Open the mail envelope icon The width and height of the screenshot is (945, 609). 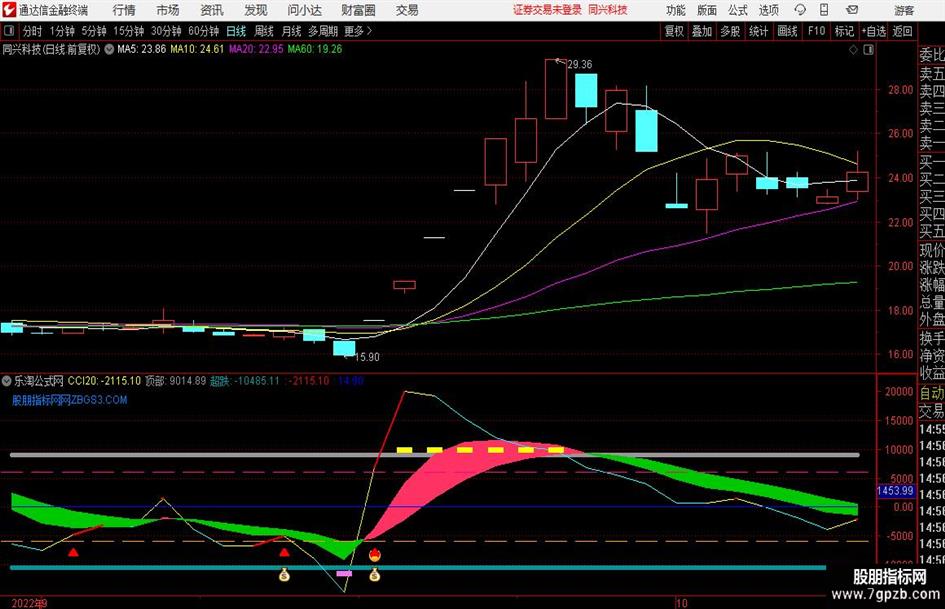click(852, 10)
